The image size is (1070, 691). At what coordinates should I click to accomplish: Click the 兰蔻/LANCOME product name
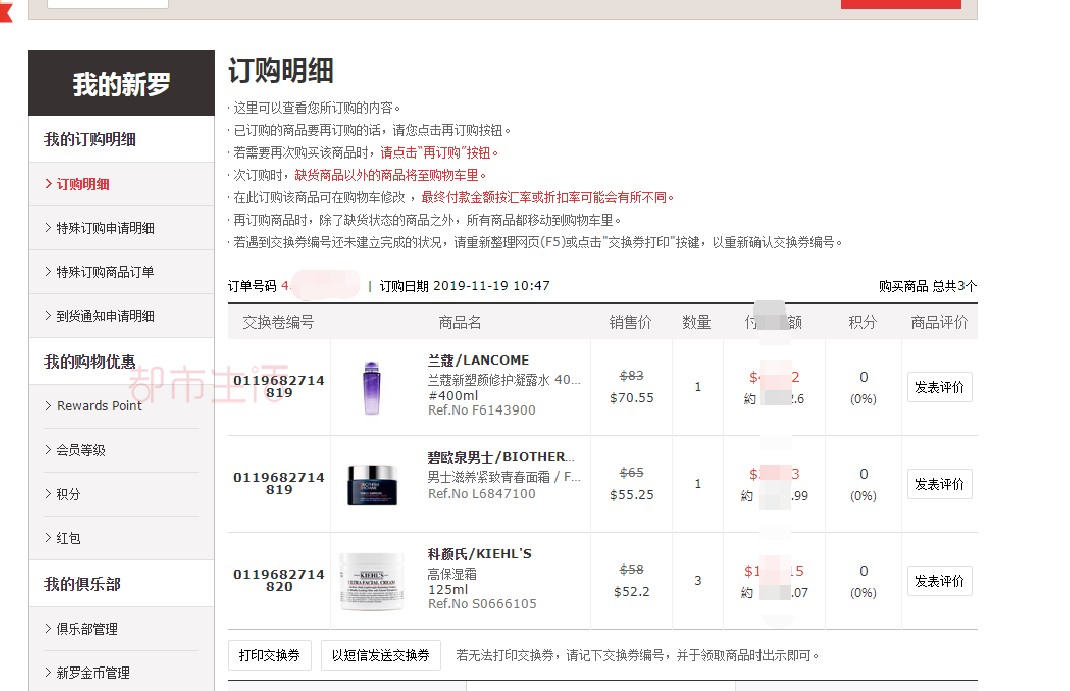[x=478, y=360]
